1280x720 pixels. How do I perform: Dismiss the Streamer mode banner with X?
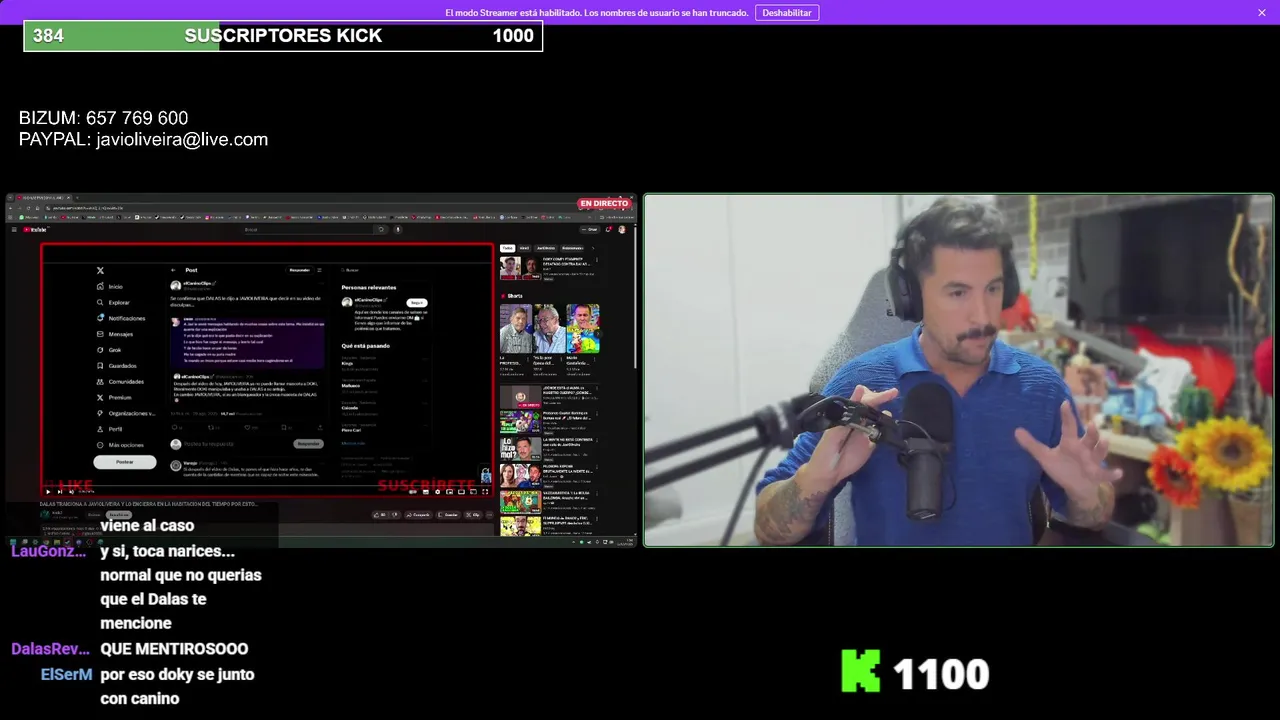(1262, 13)
